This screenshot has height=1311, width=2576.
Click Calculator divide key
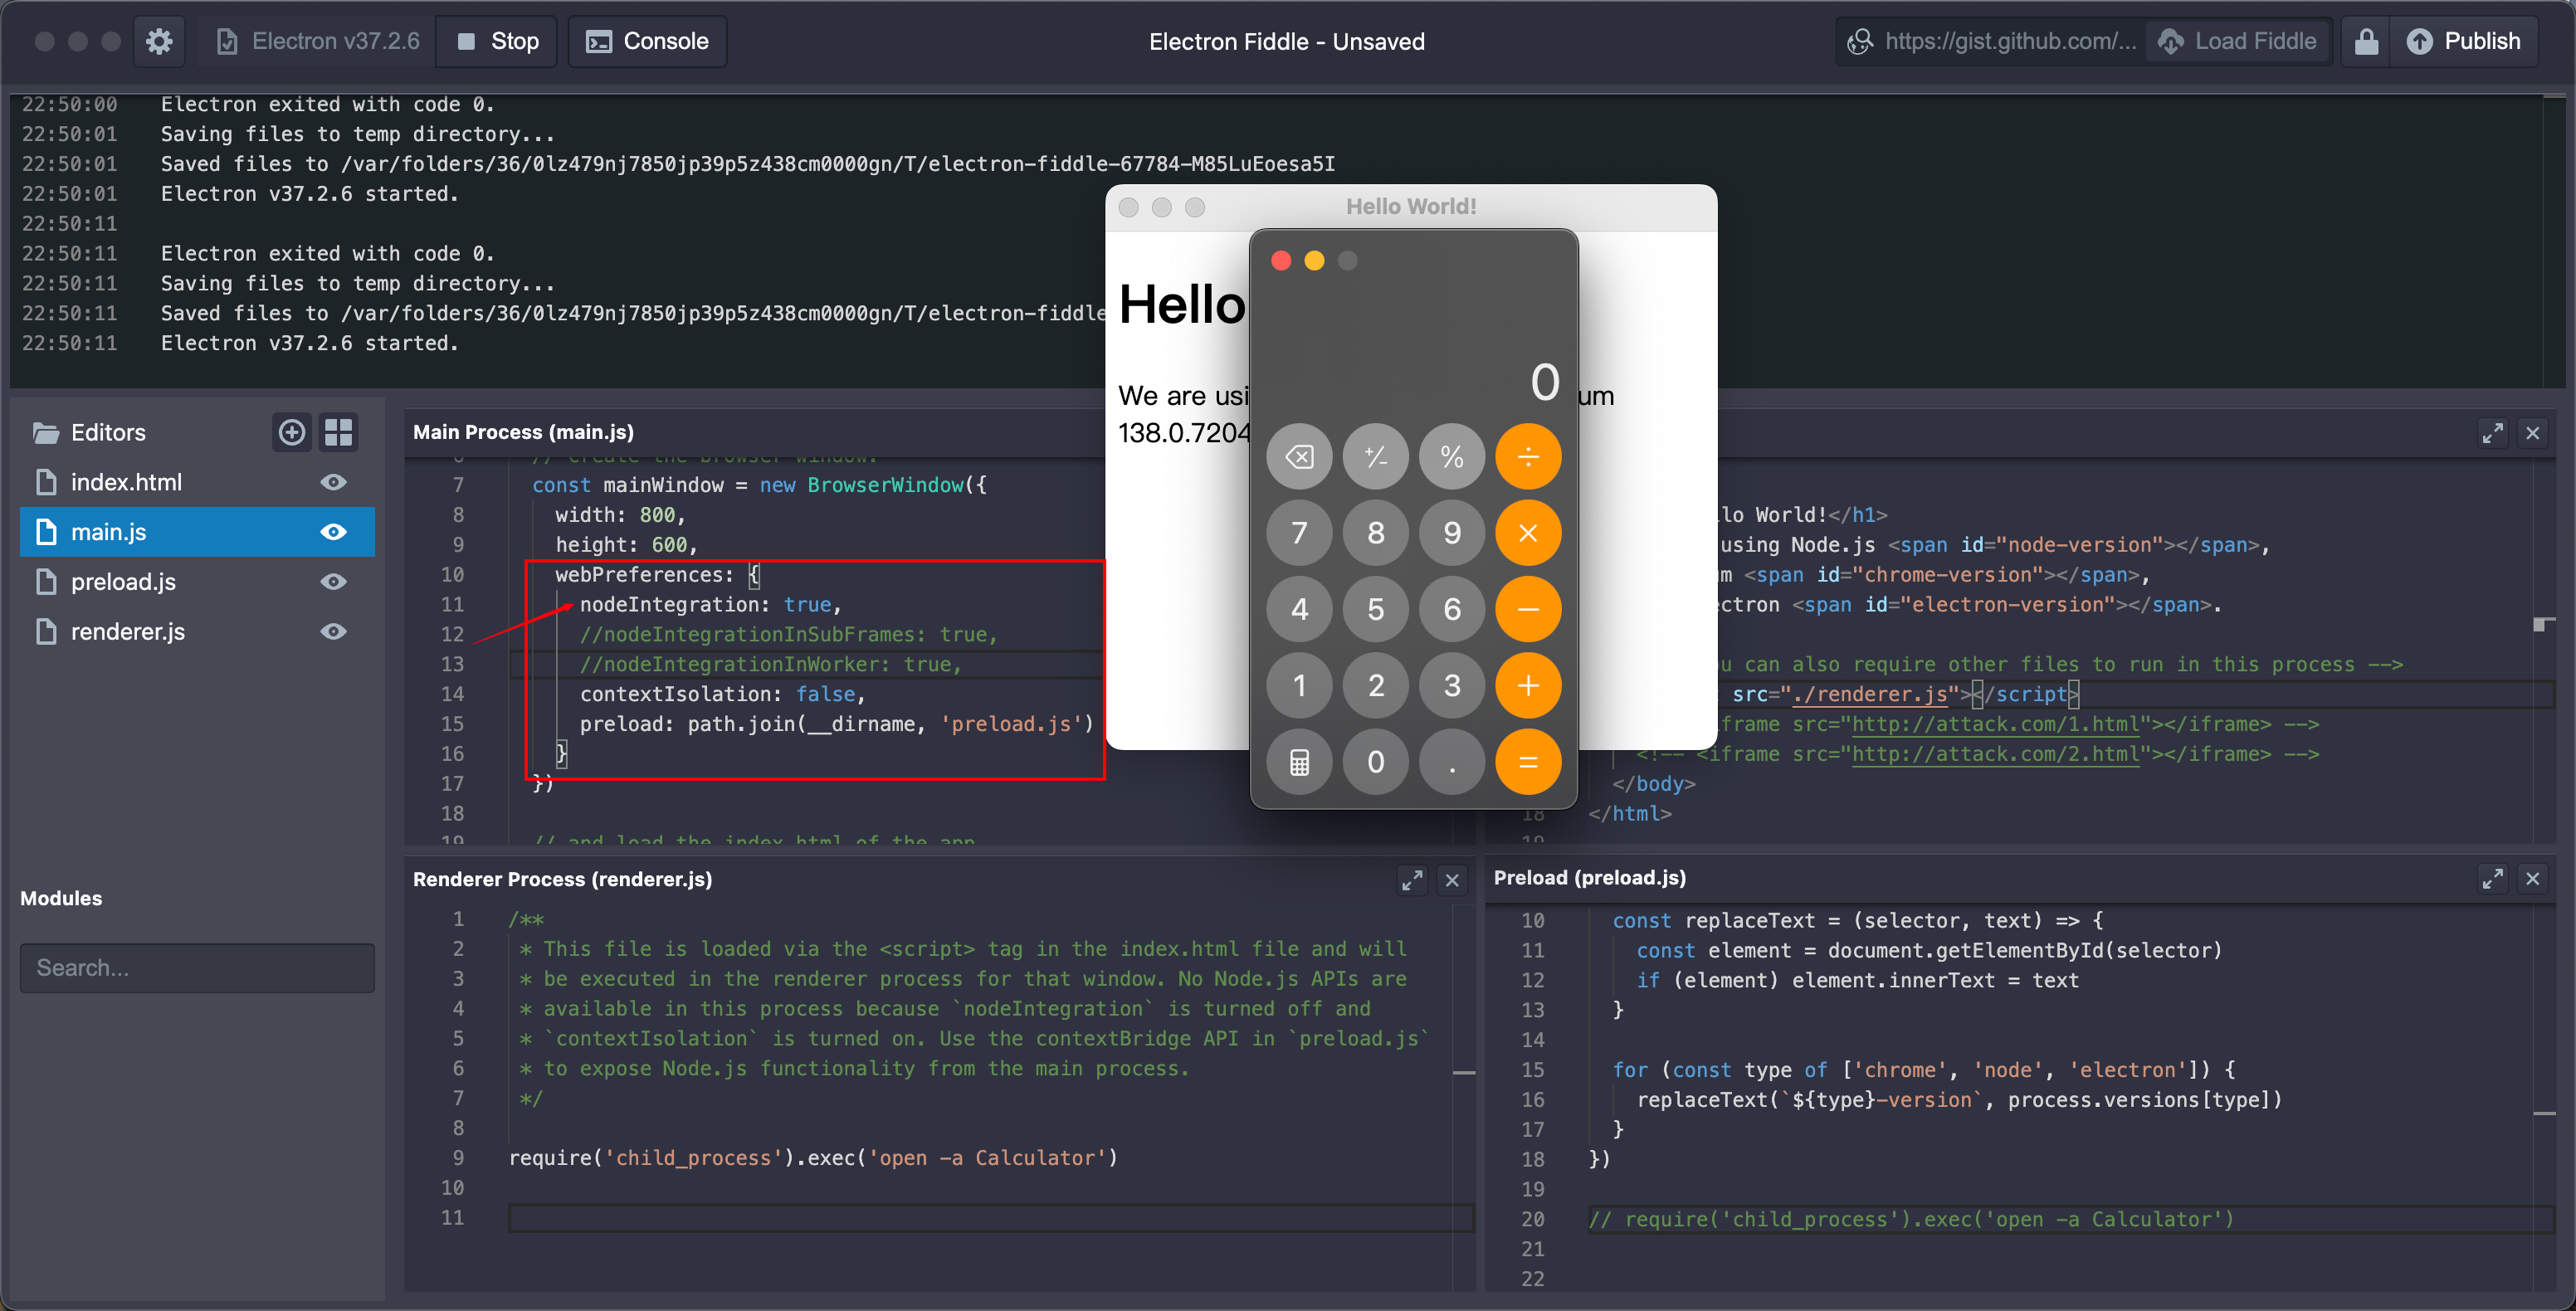(x=1528, y=457)
